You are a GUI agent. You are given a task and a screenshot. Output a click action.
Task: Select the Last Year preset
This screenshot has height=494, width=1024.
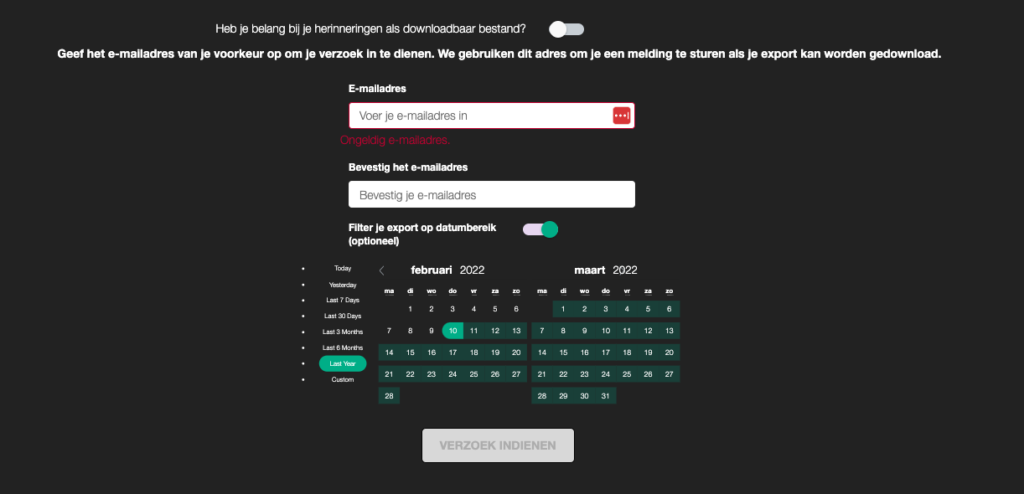coord(343,364)
